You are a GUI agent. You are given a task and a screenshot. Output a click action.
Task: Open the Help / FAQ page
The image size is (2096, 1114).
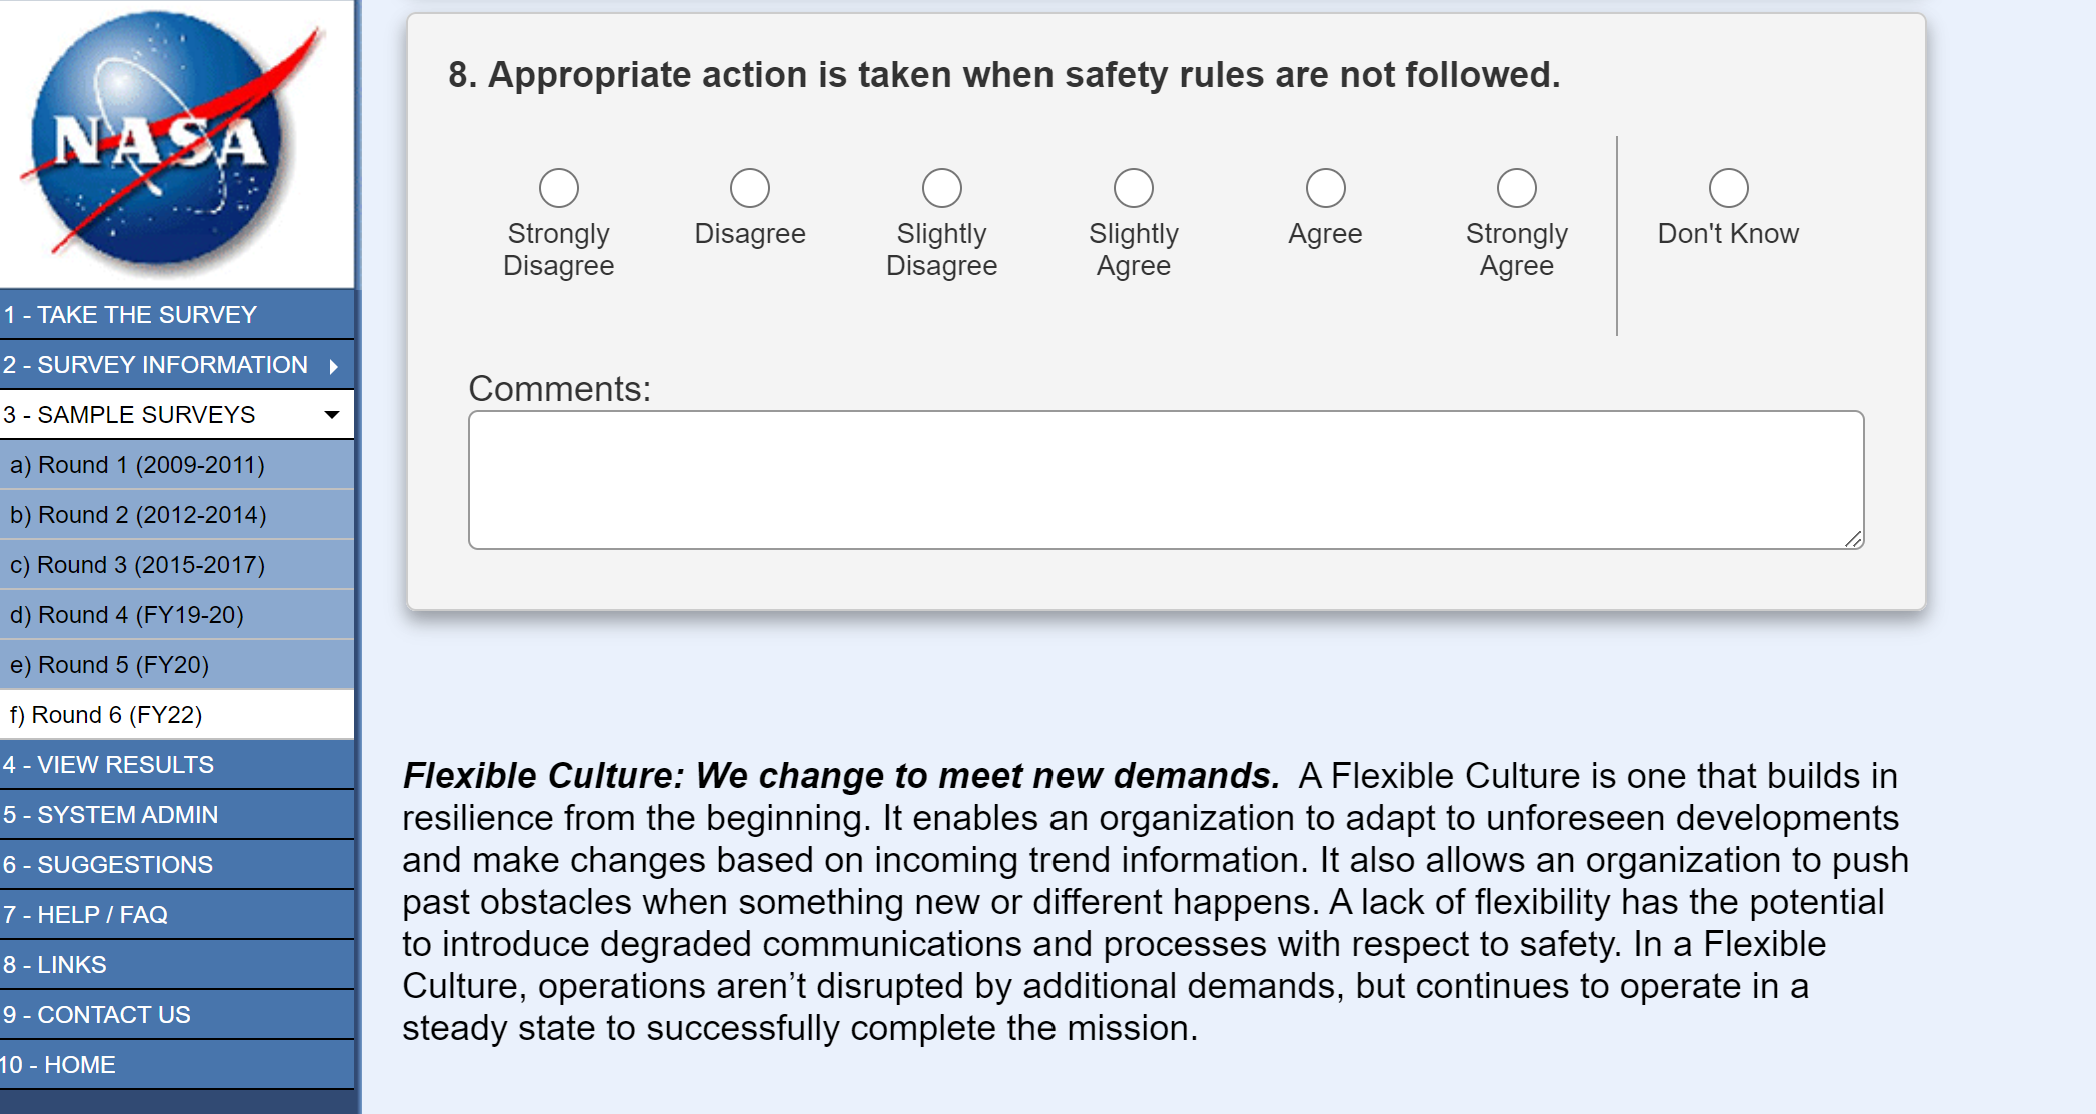pos(85,915)
